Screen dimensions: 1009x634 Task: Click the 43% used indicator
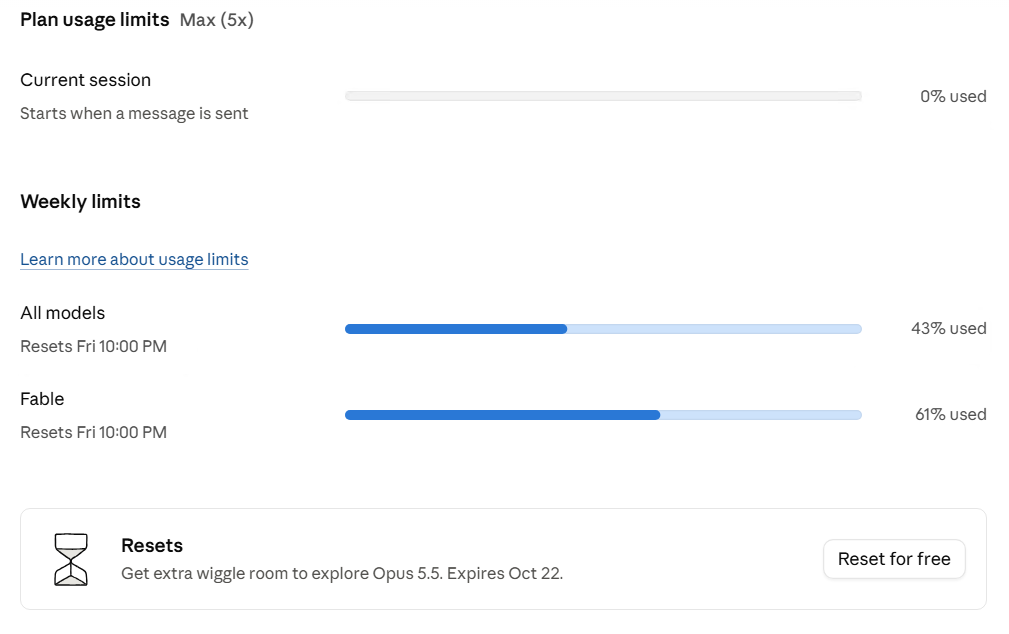949,328
